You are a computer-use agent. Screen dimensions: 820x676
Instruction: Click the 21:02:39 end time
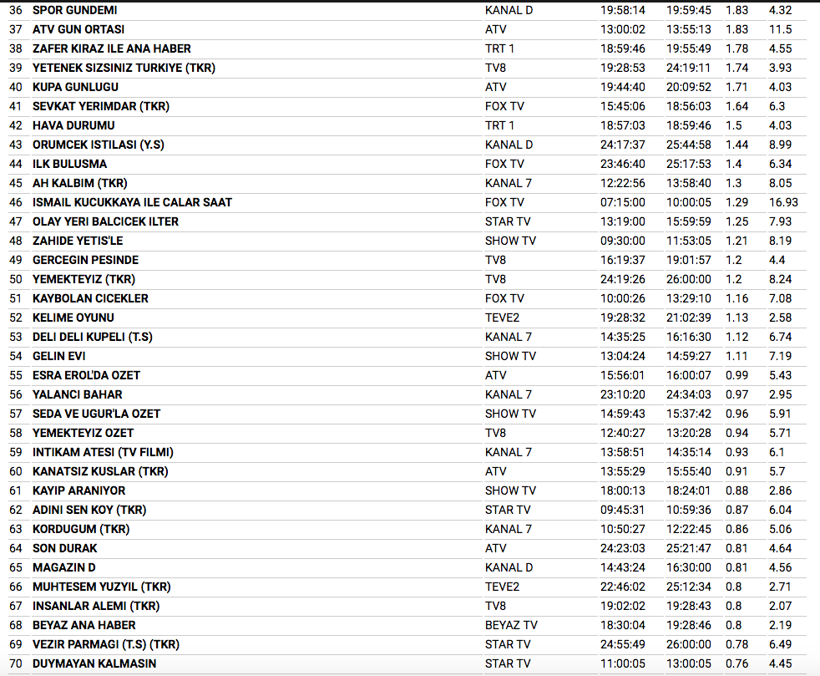(689, 318)
